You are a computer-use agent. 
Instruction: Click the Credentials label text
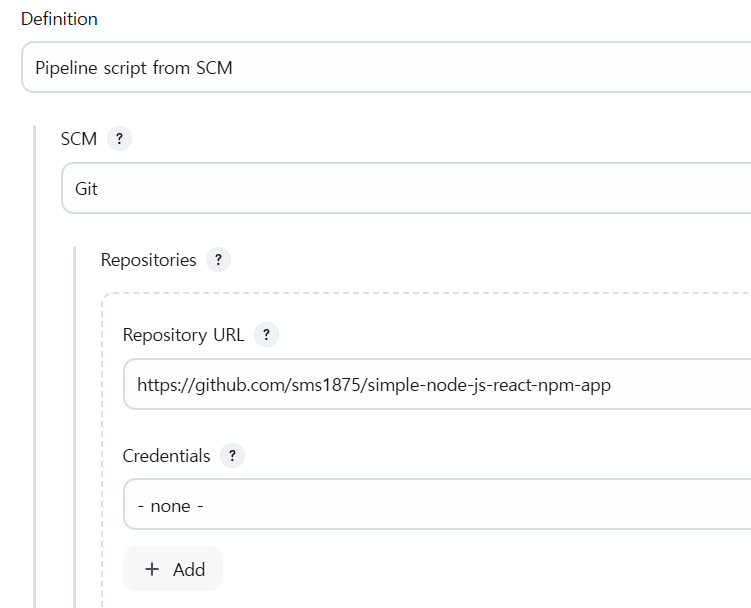click(x=166, y=456)
